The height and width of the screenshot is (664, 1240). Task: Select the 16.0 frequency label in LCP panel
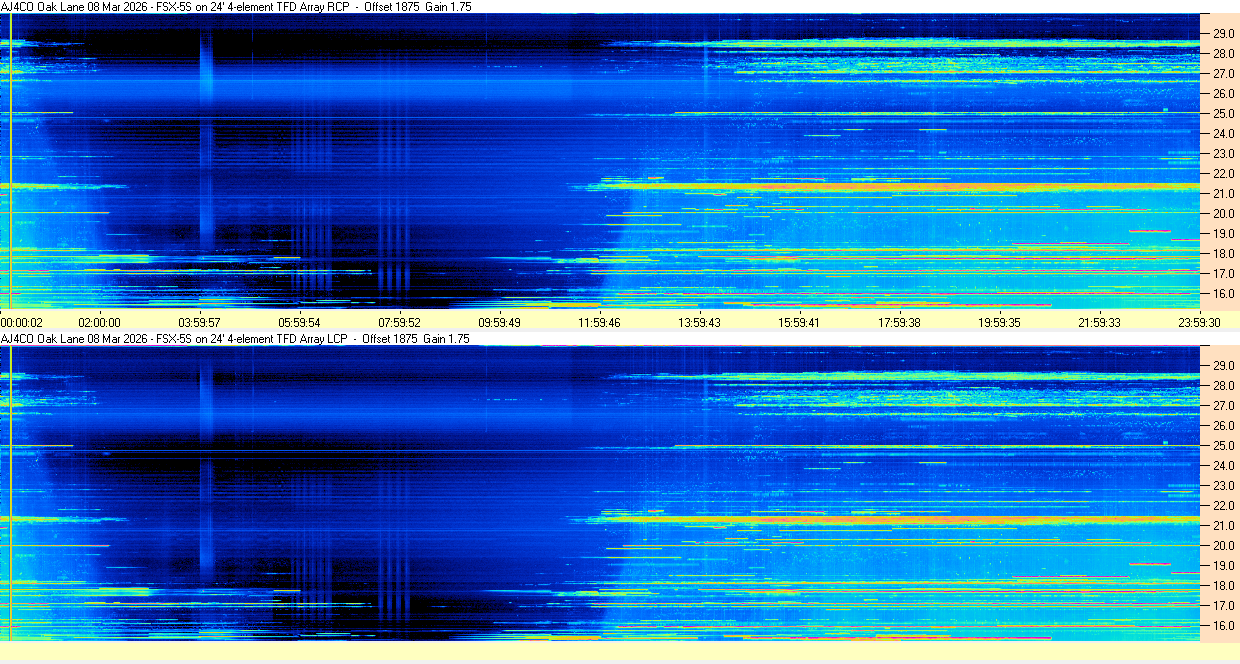click(x=1223, y=626)
